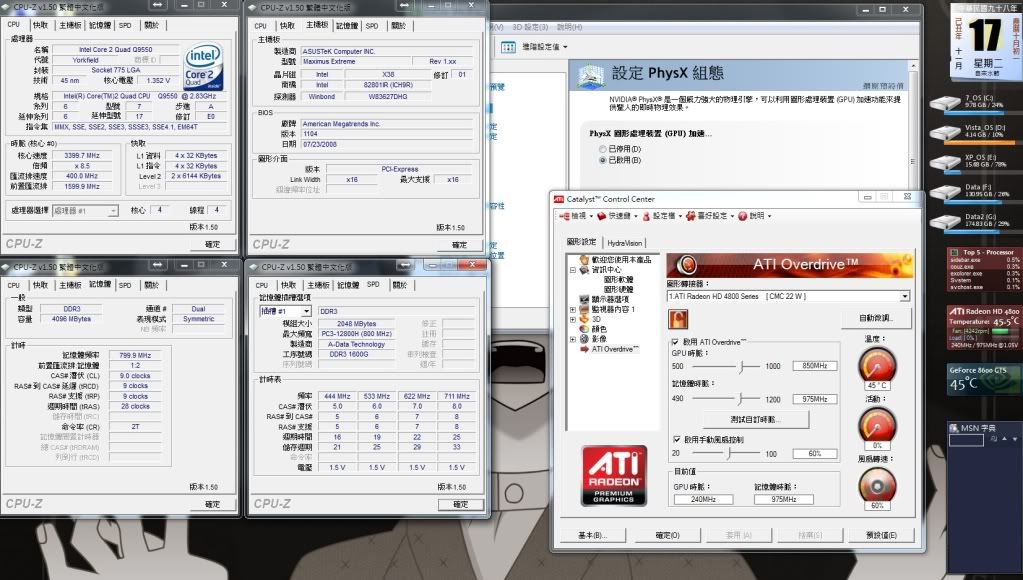Select 歡迎您使用本產品 in the Catalyst tree

click(621, 260)
